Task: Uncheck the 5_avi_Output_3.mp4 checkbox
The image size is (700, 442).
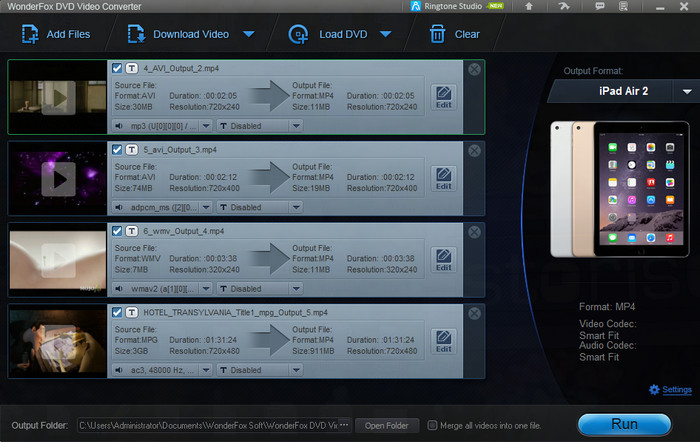Action: click(x=117, y=150)
